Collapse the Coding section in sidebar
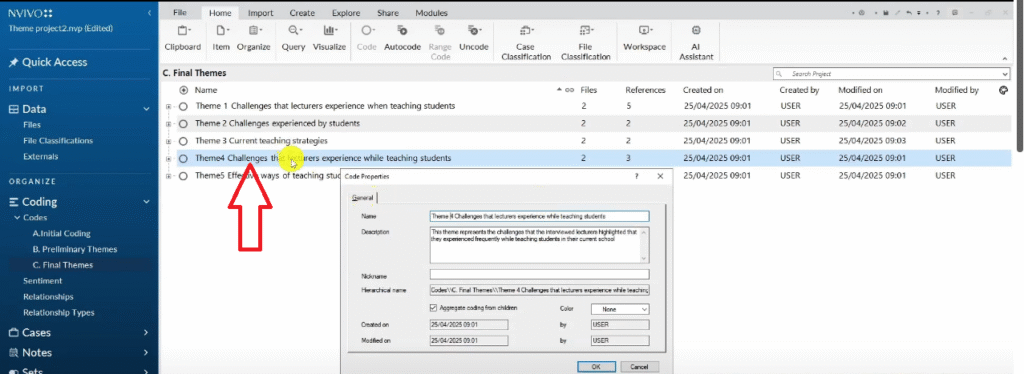 click(x=146, y=202)
